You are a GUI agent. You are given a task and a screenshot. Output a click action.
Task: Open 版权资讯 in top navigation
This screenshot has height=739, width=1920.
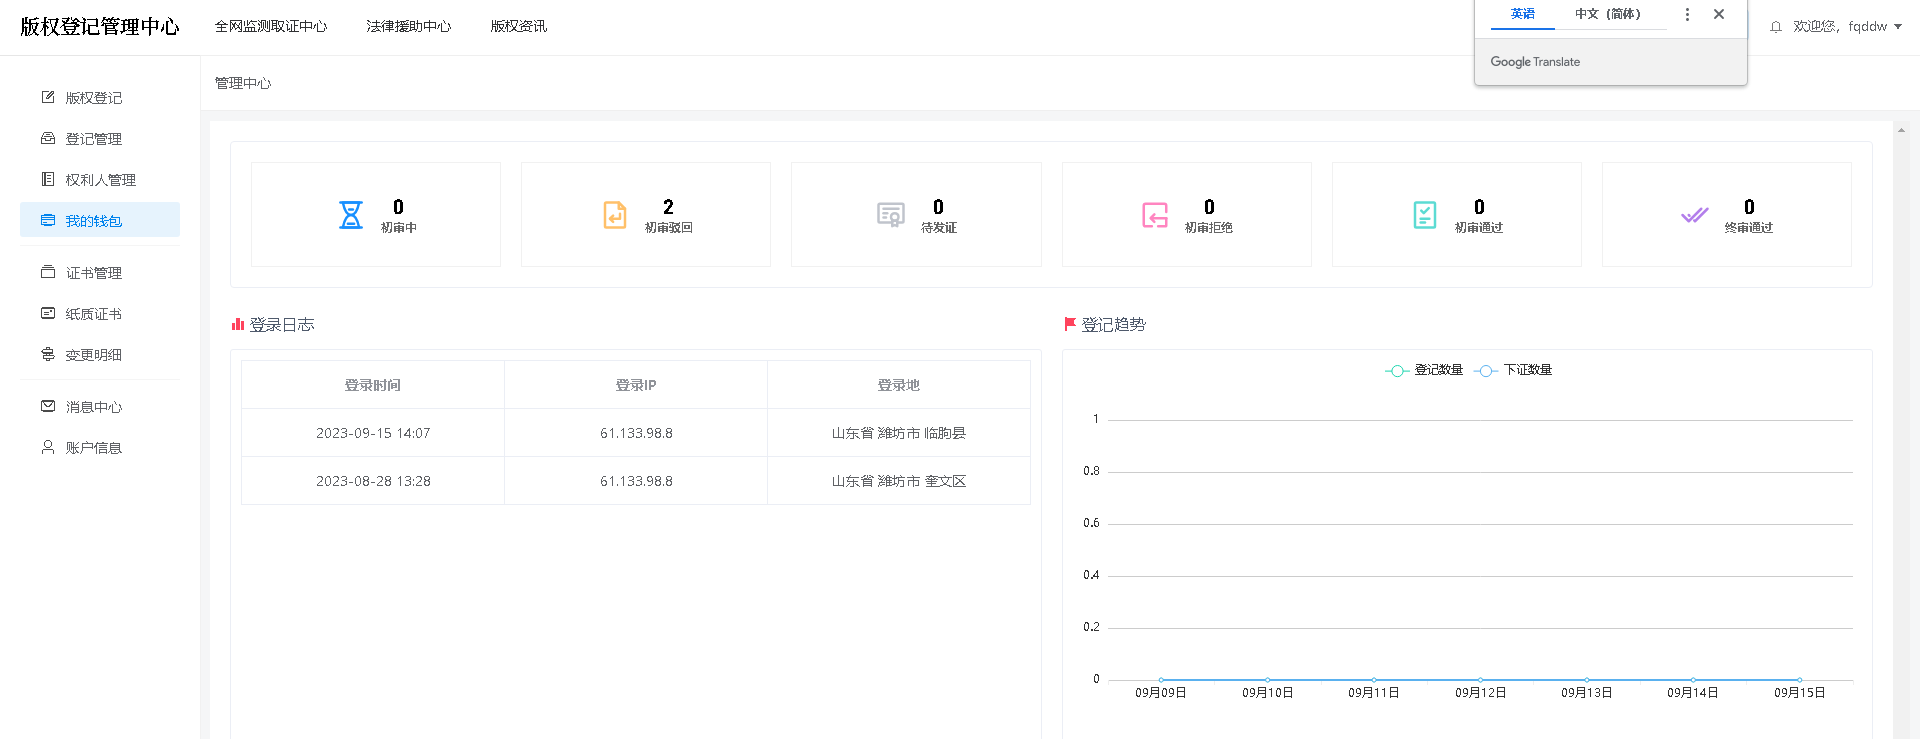[519, 26]
